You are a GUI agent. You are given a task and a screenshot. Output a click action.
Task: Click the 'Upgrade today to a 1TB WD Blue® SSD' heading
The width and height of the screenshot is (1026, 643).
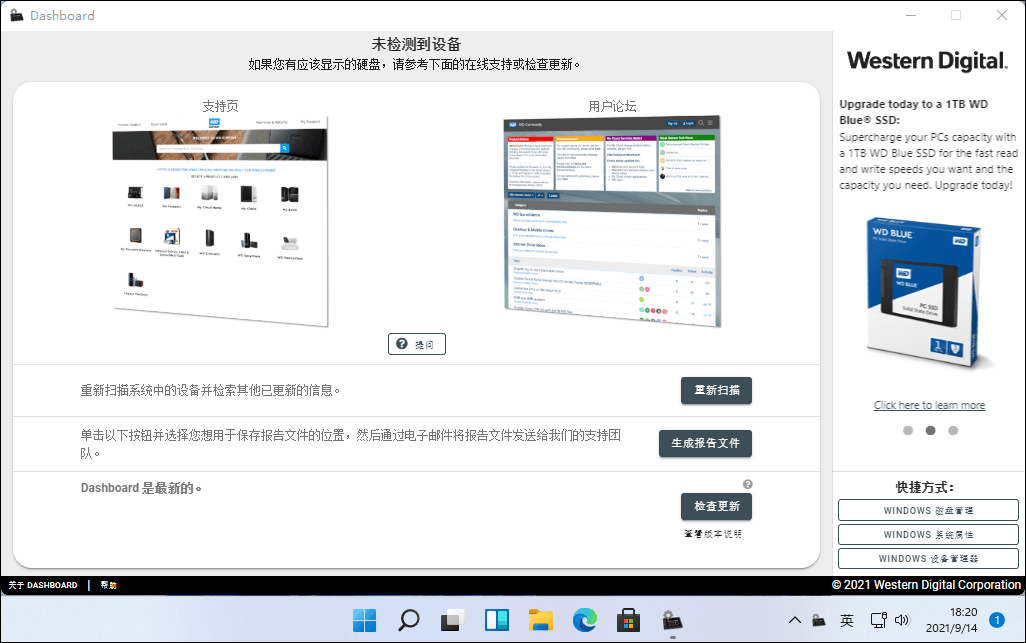coord(913,112)
